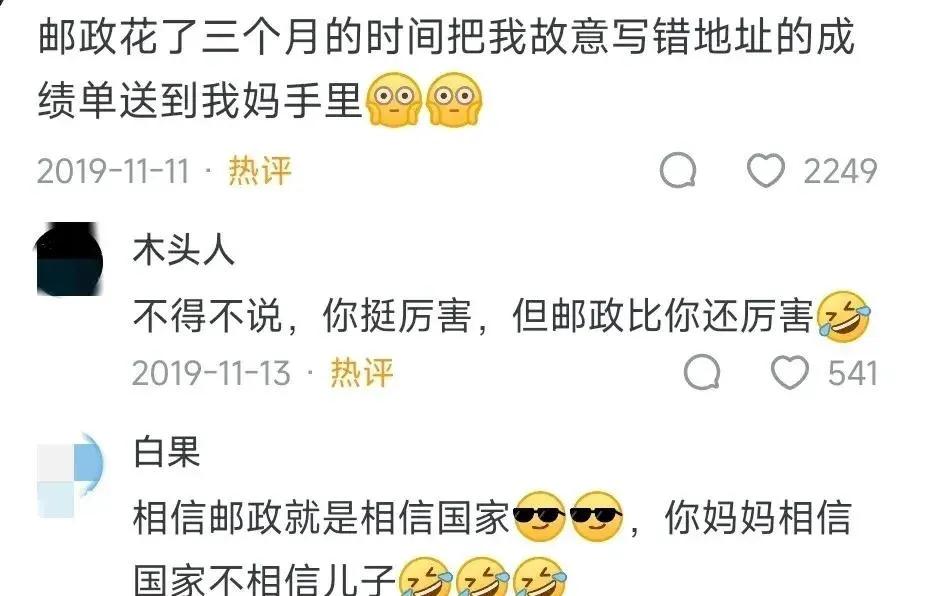945x596 pixels.
Task: Open 木头人's profile avatar
Action: click(x=70, y=259)
